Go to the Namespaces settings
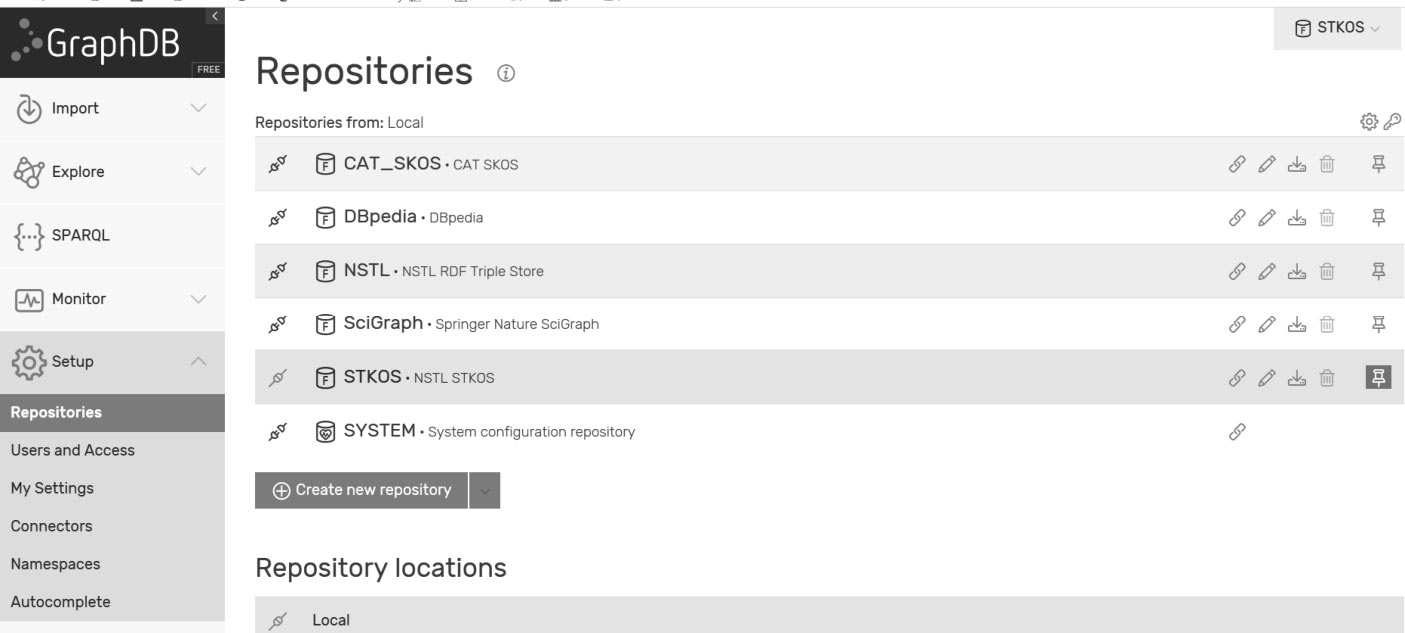1405x633 pixels. tap(55, 564)
